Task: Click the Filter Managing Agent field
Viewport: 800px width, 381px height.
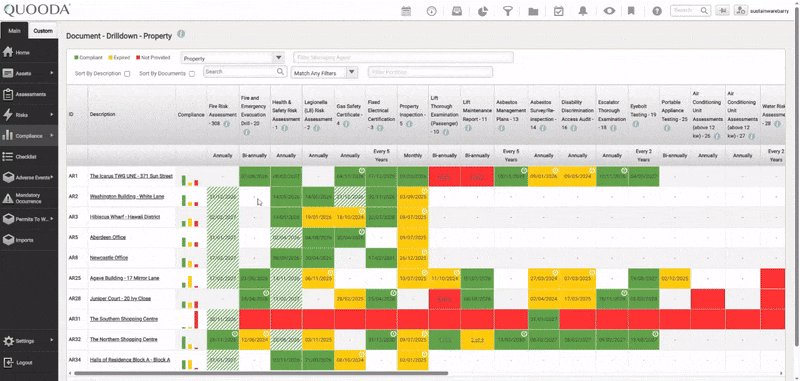Action: point(403,58)
